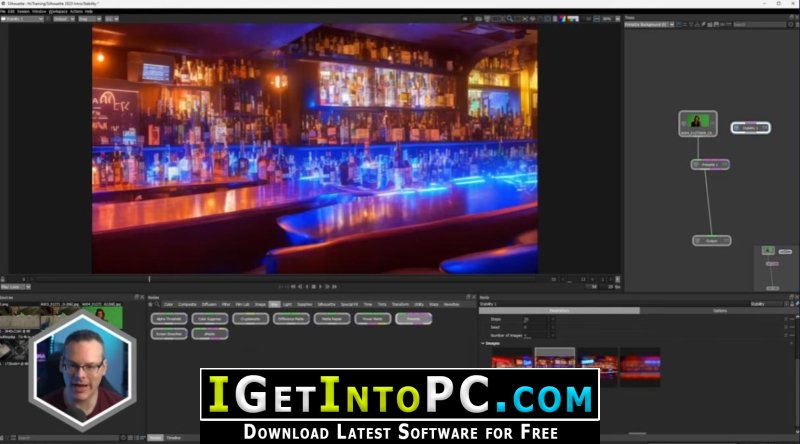This screenshot has width=800, height=444.
Task: Select the Primatte 1 node in the tree
Action: coord(710,164)
